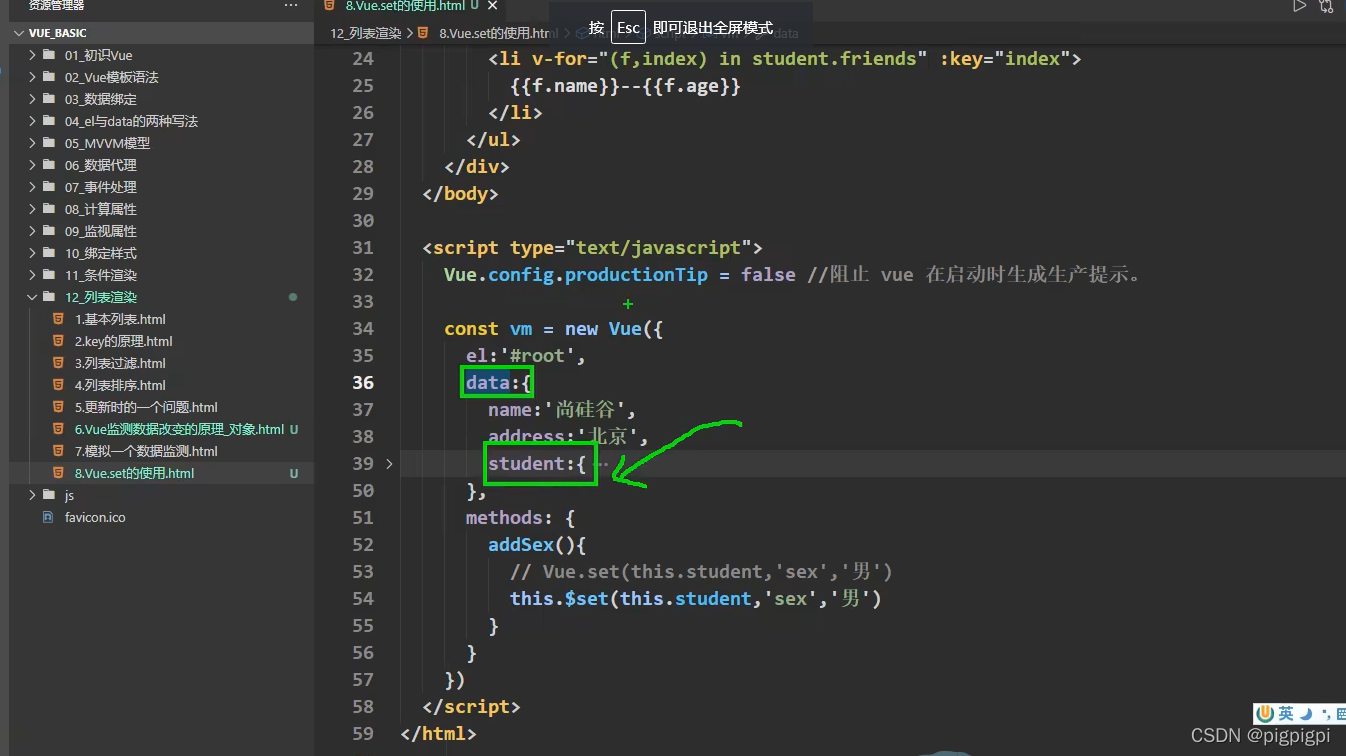Click breadcrumb folder 12_列表渲染
The width and height of the screenshot is (1346, 756).
click(366, 33)
